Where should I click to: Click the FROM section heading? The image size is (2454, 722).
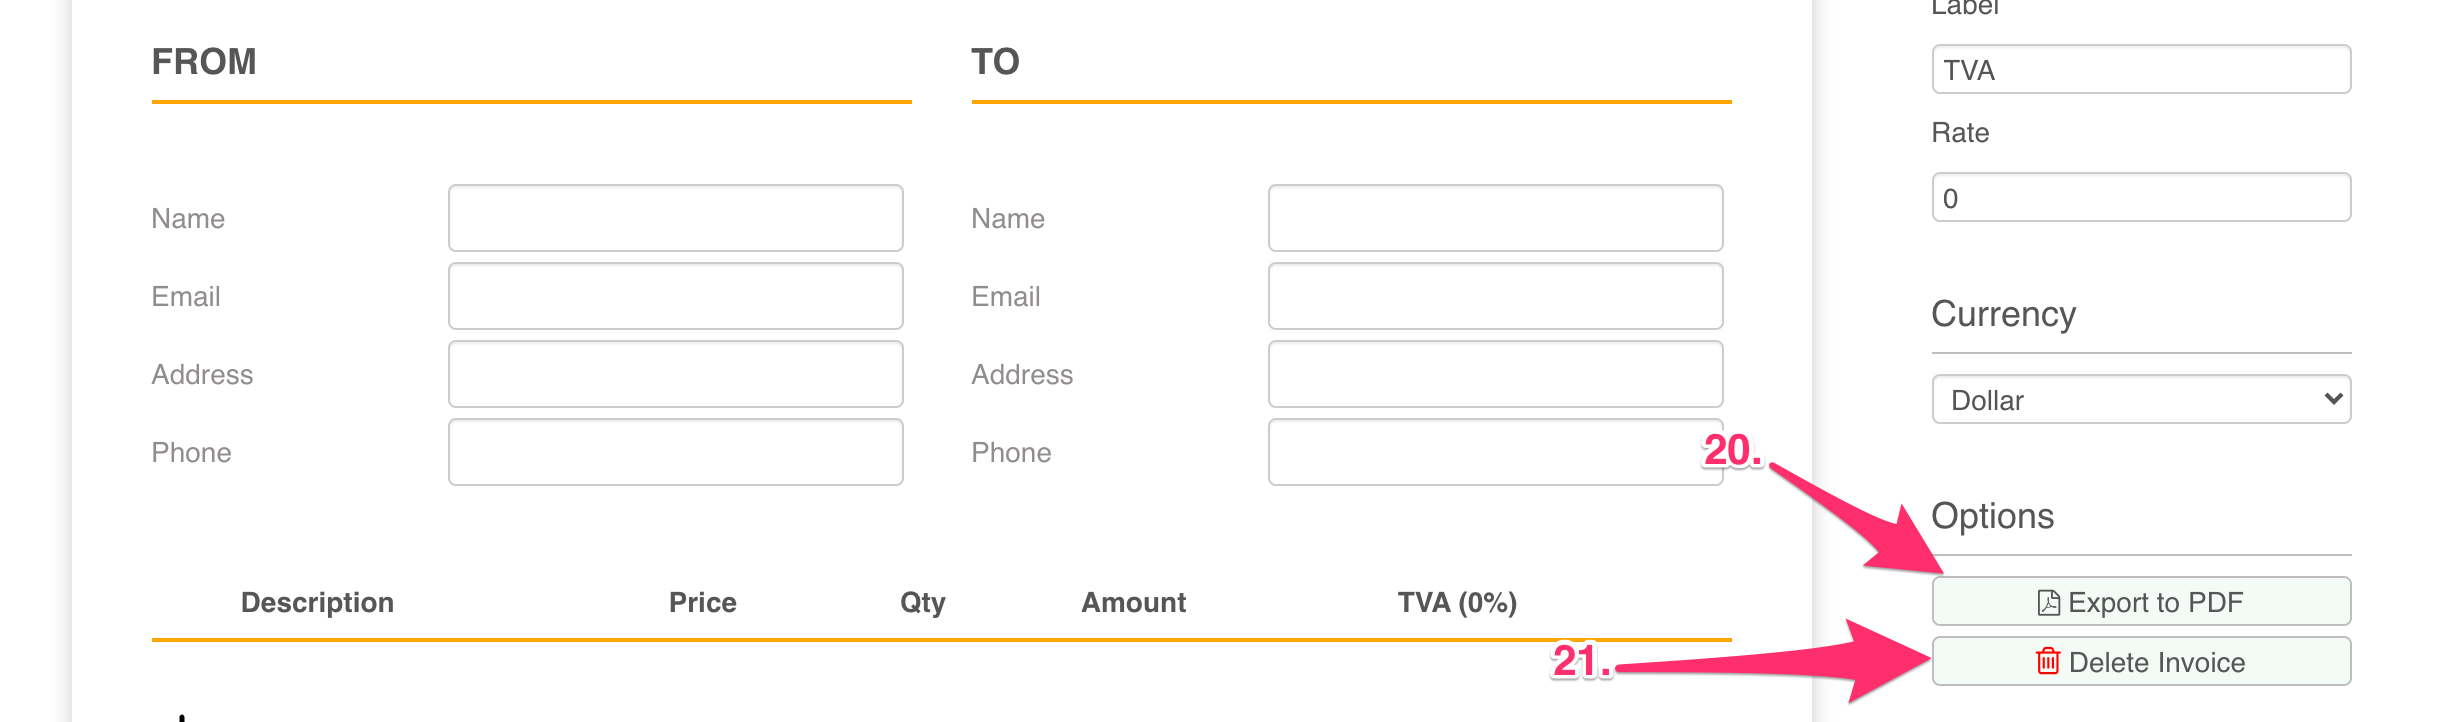pos(204,62)
